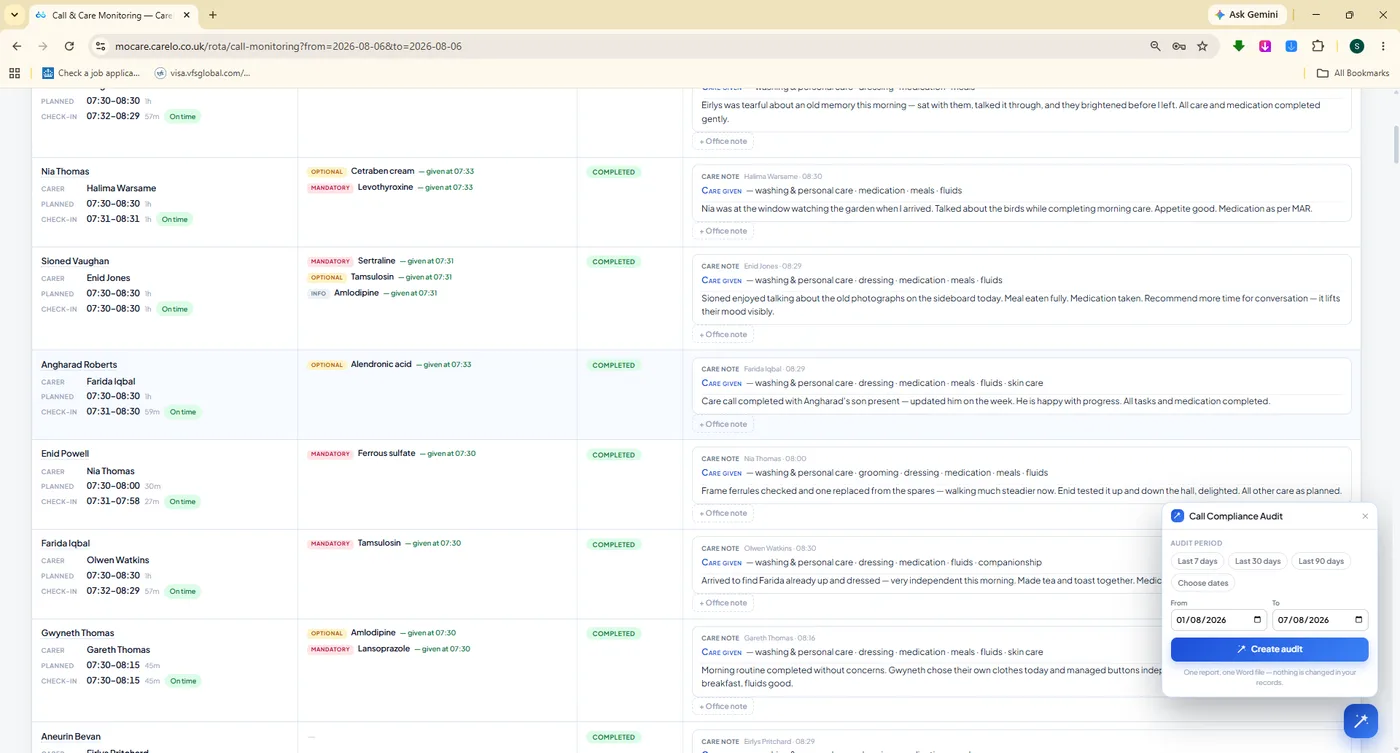Click client name Sioned Vaughan
The image size is (1400, 753).
(75, 261)
